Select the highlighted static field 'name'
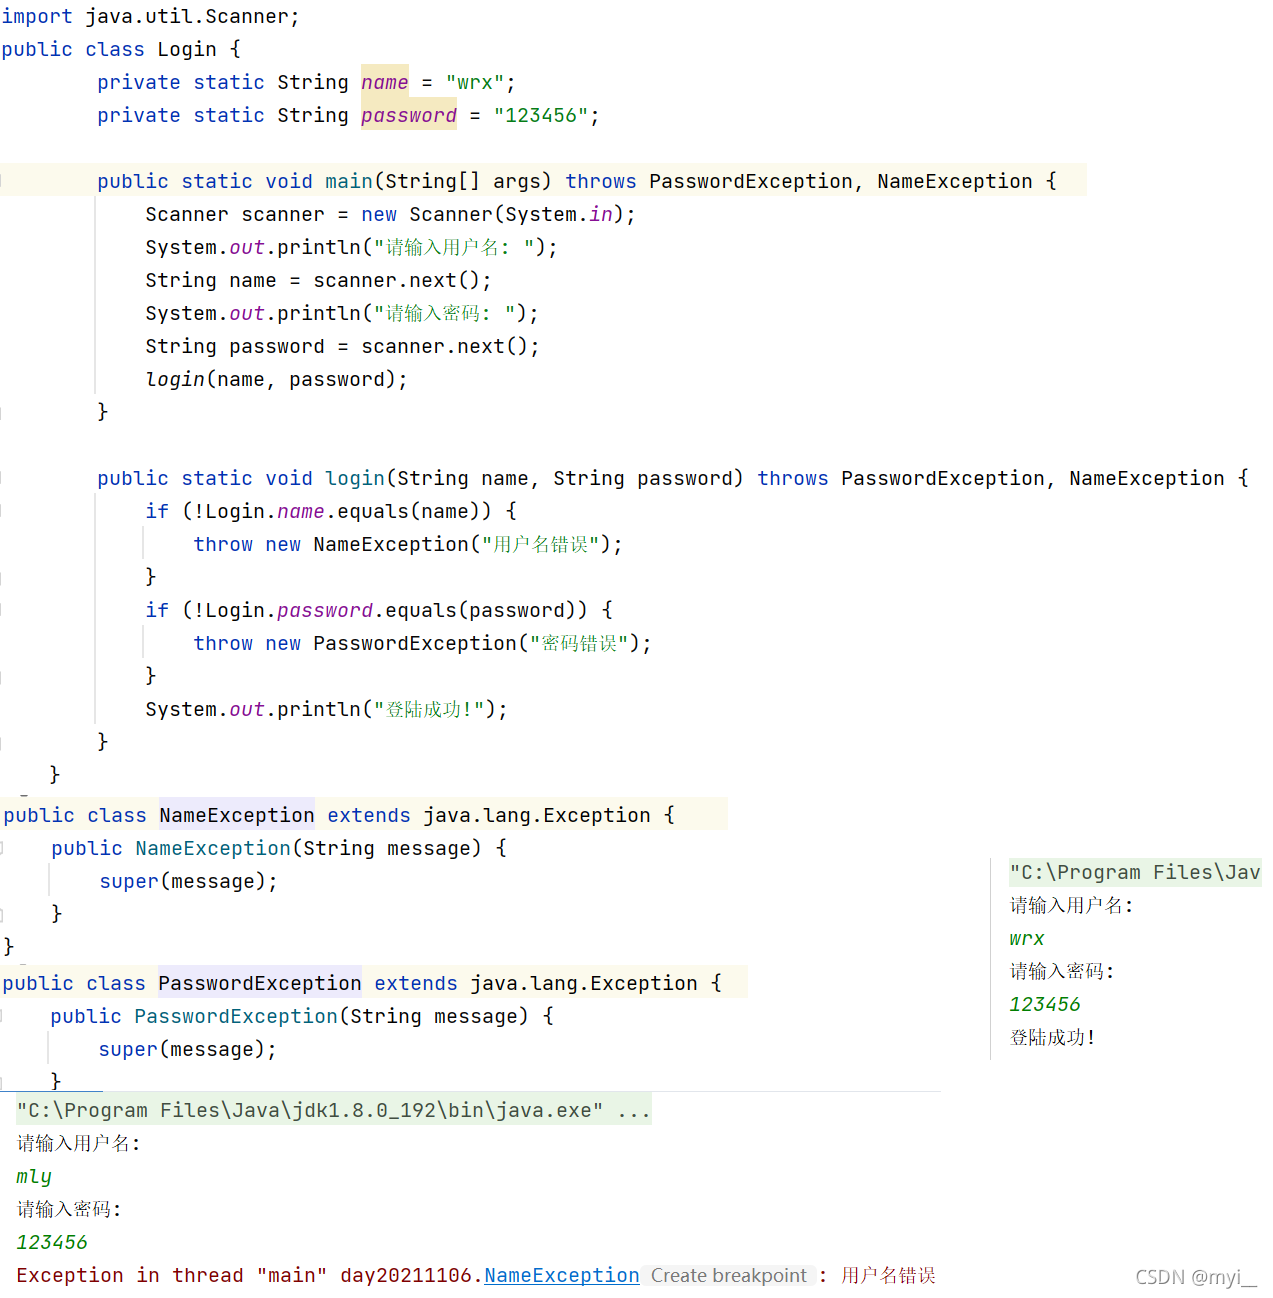 point(385,82)
